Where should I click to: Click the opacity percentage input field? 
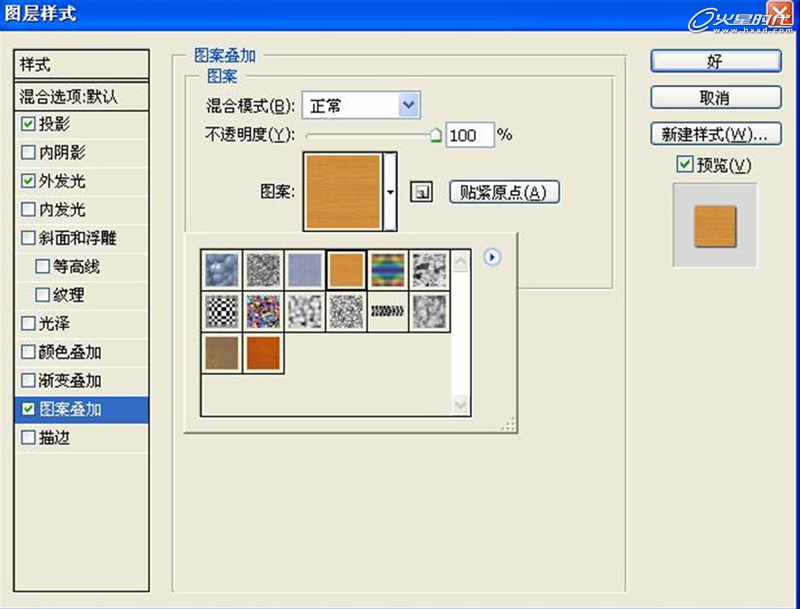click(470, 135)
